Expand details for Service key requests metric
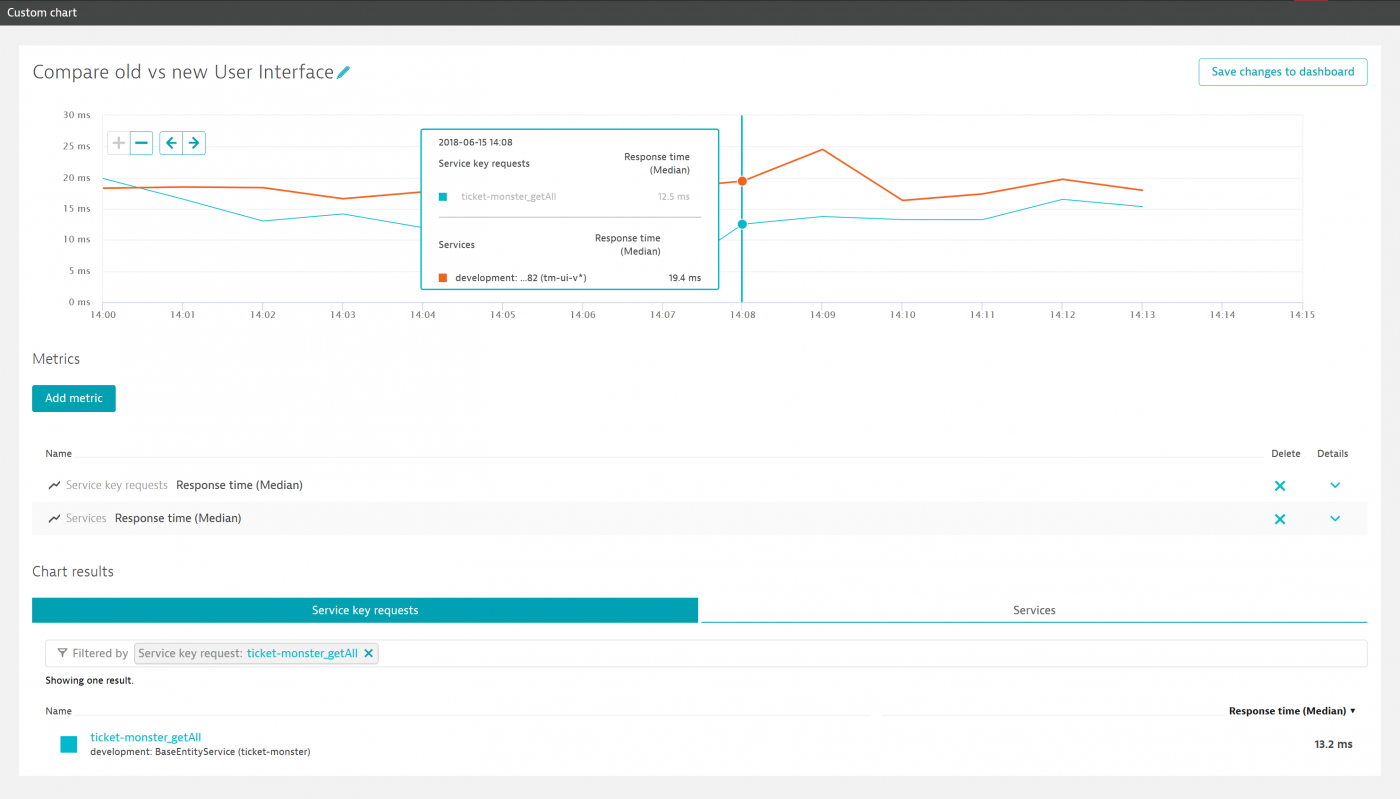This screenshot has width=1400, height=799. [1334, 485]
